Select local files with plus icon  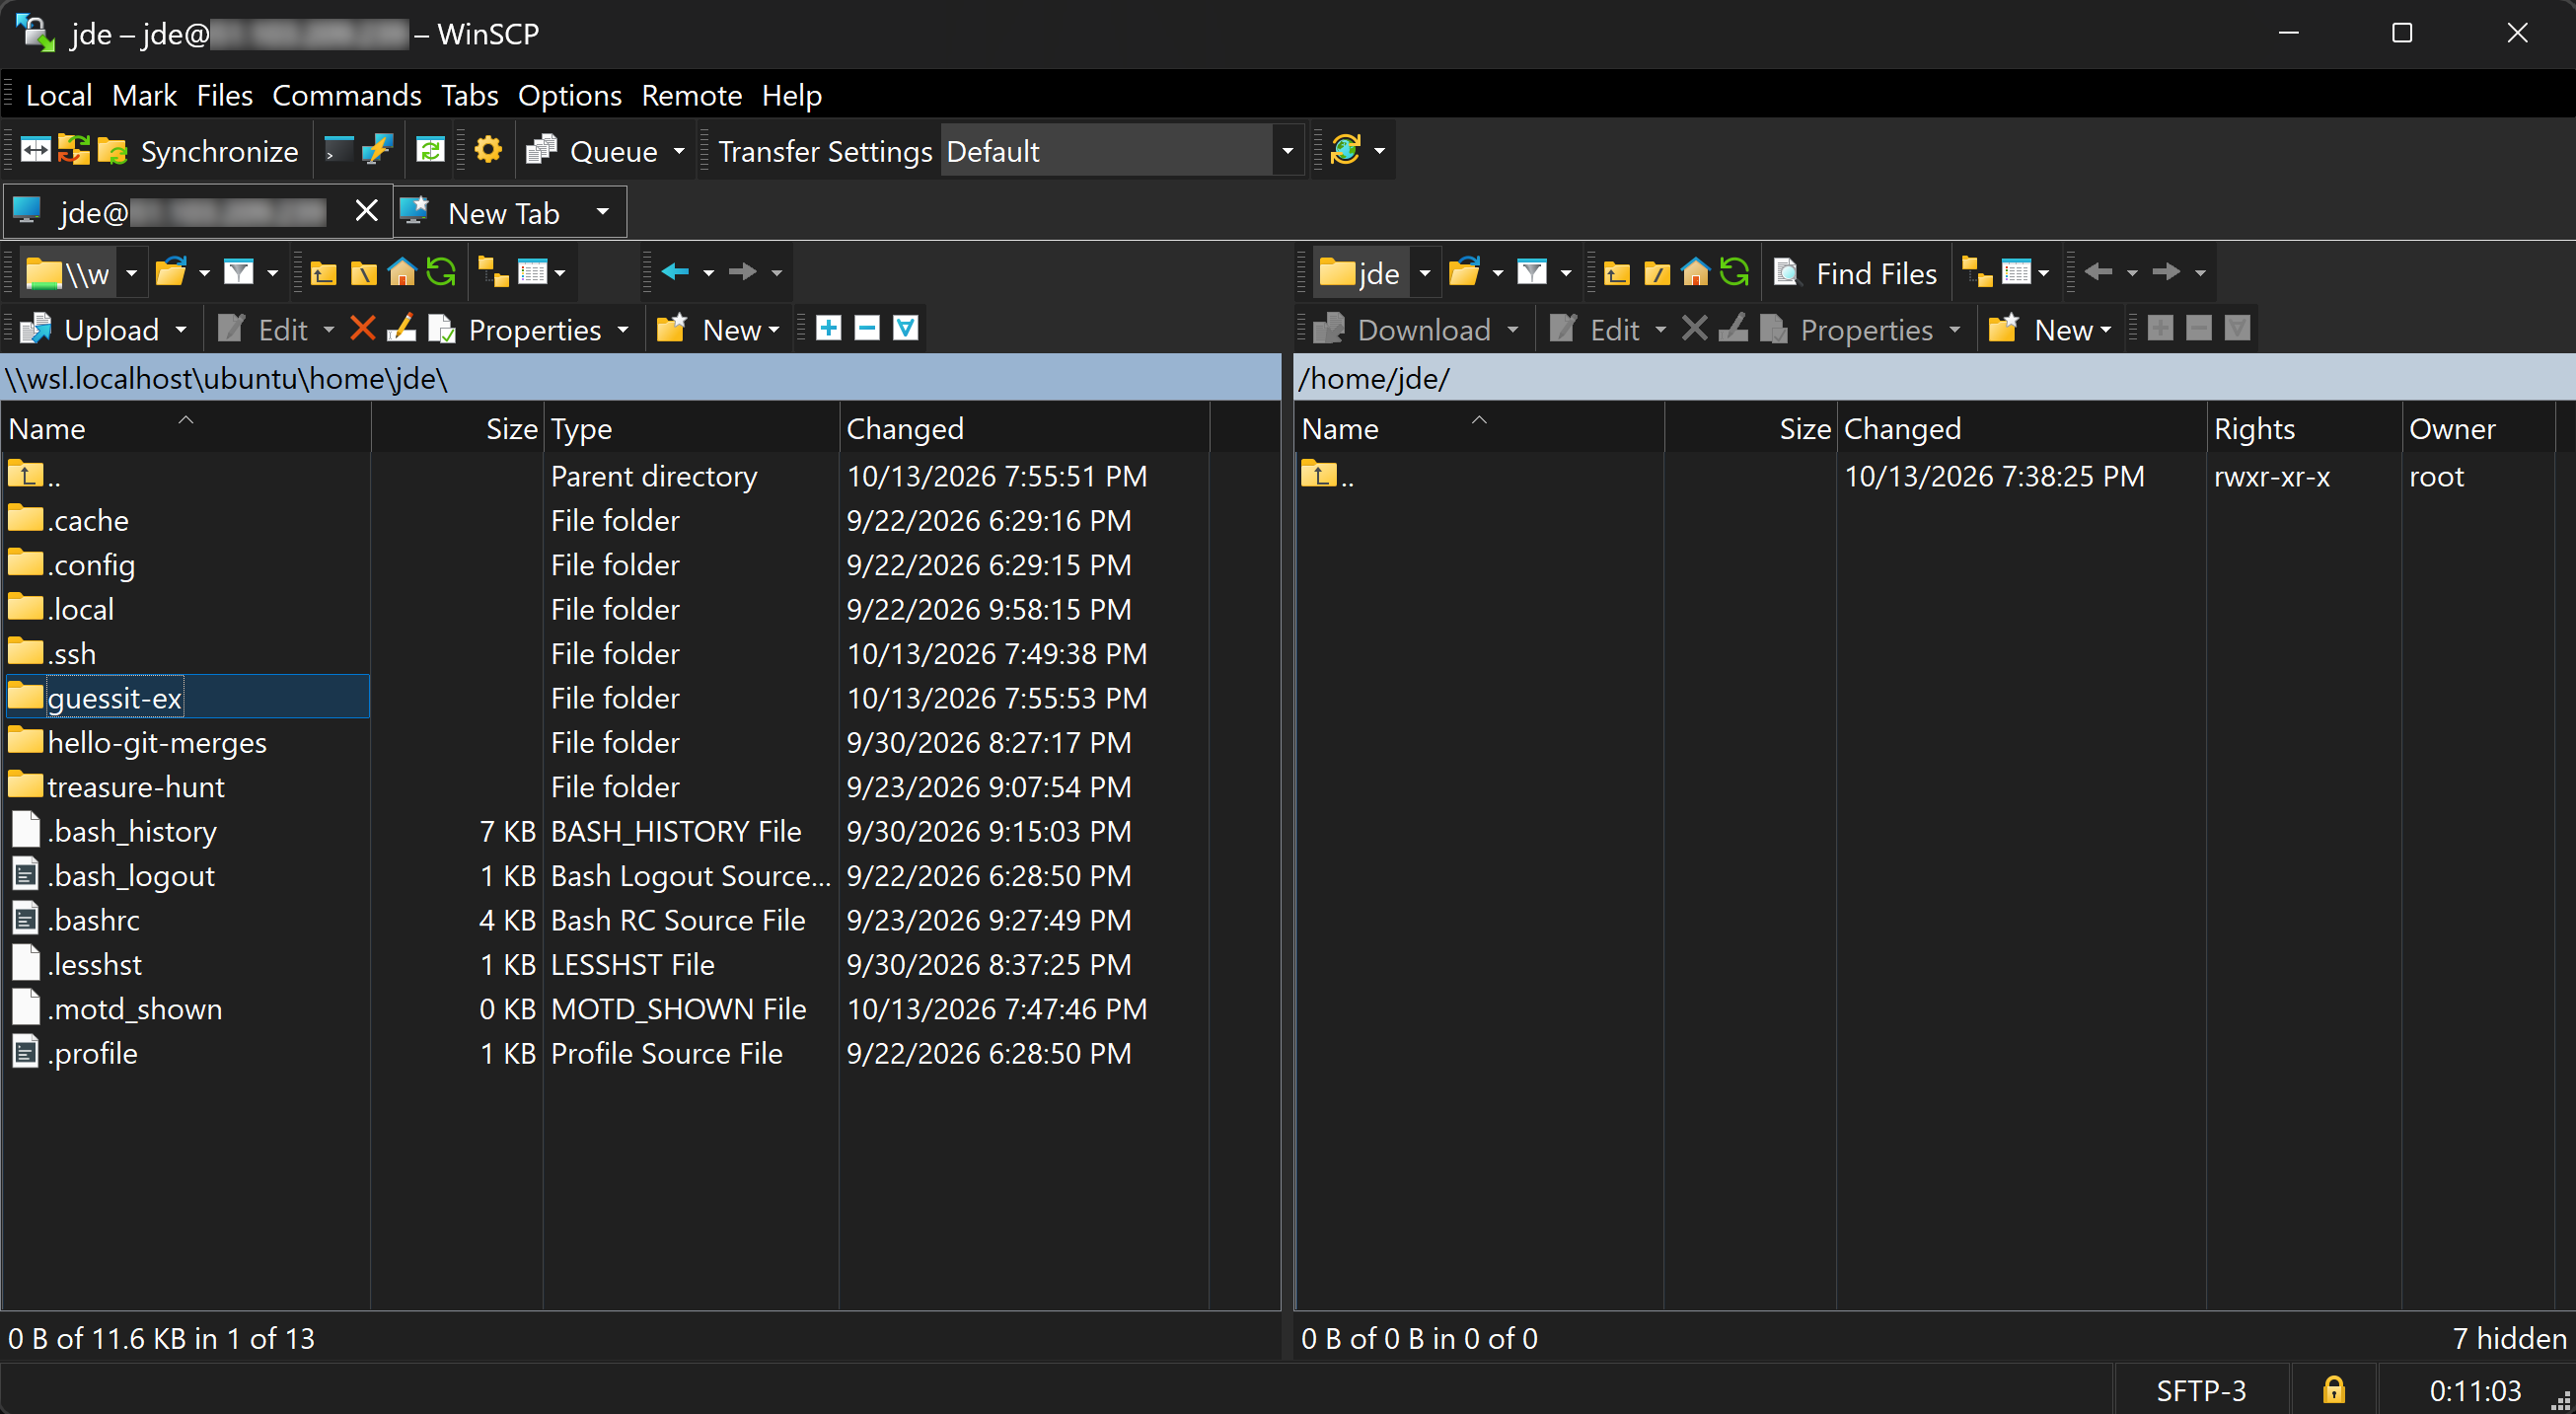(x=828, y=328)
